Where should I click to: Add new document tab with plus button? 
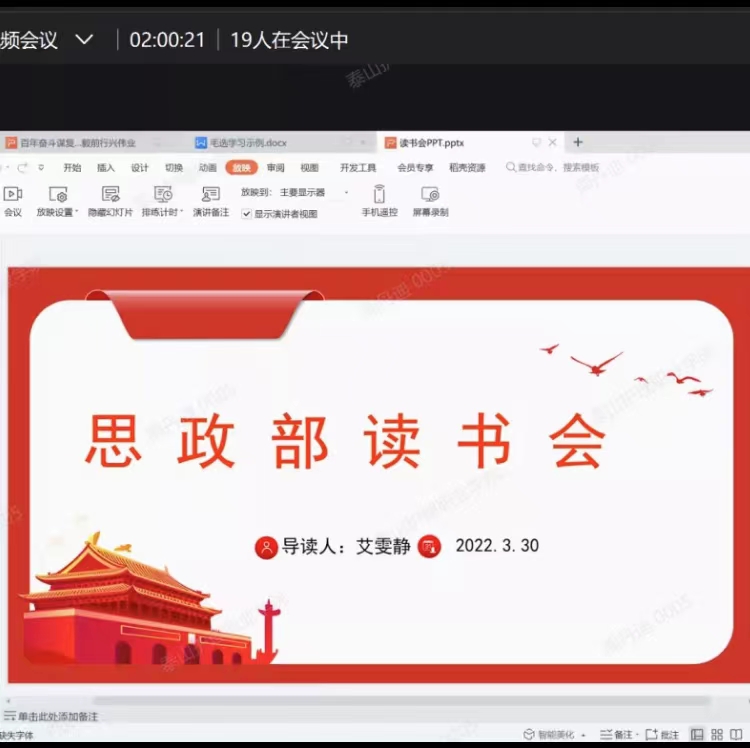click(x=578, y=142)
